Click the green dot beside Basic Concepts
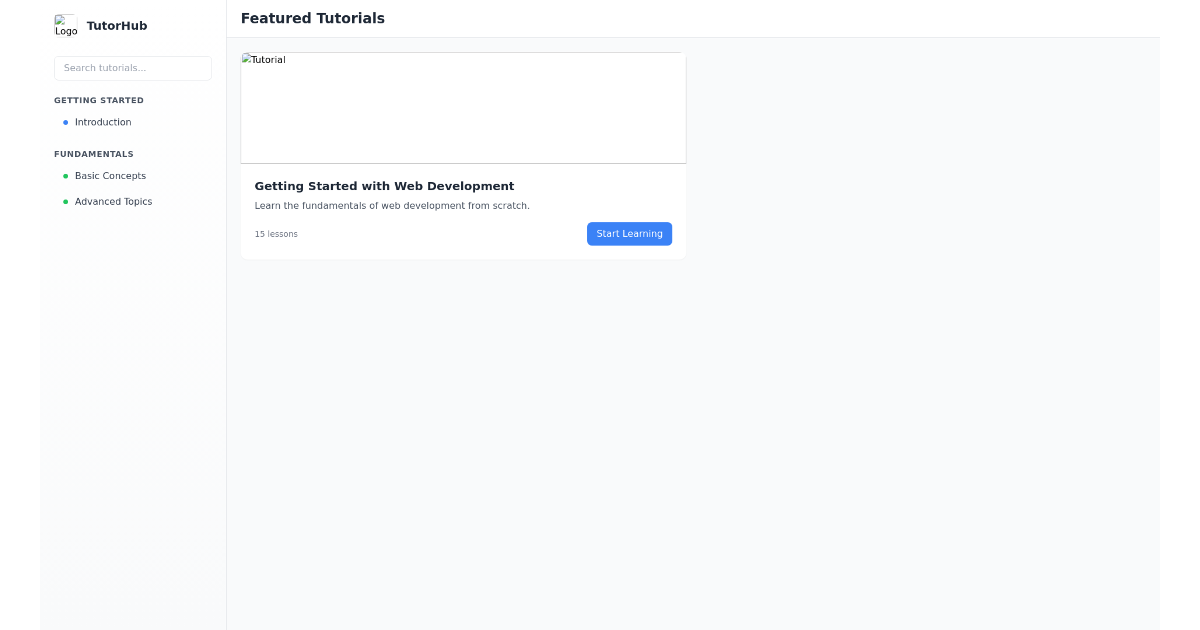This screenshot has width=1200, height=630. pyautogui.click(x=65, y=176)
